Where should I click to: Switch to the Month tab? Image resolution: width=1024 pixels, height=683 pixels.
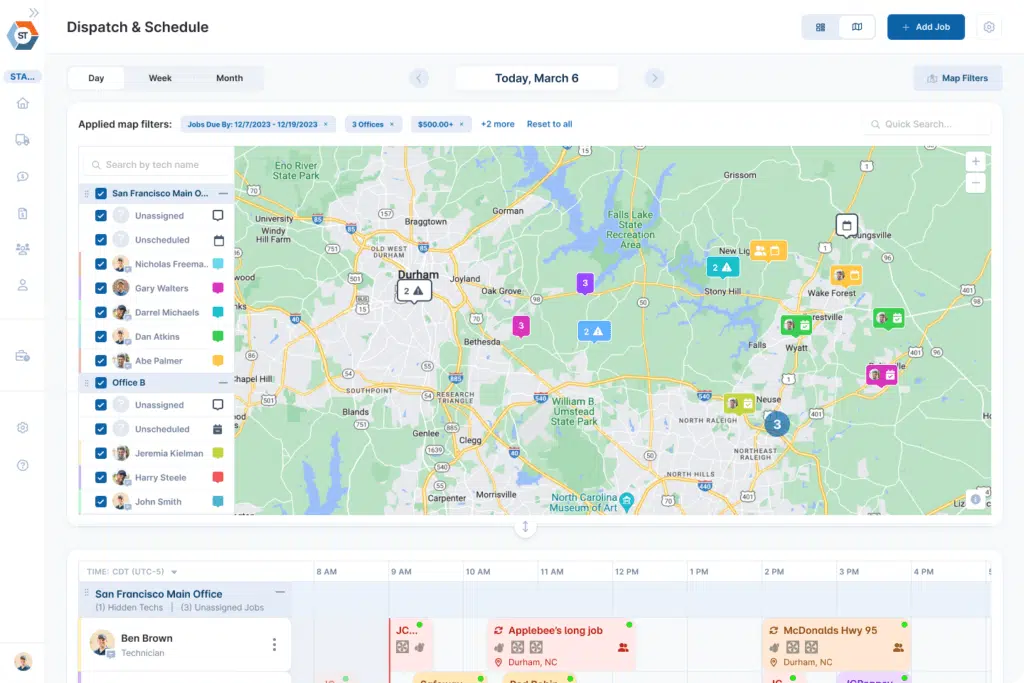click(x=229, y=78)
